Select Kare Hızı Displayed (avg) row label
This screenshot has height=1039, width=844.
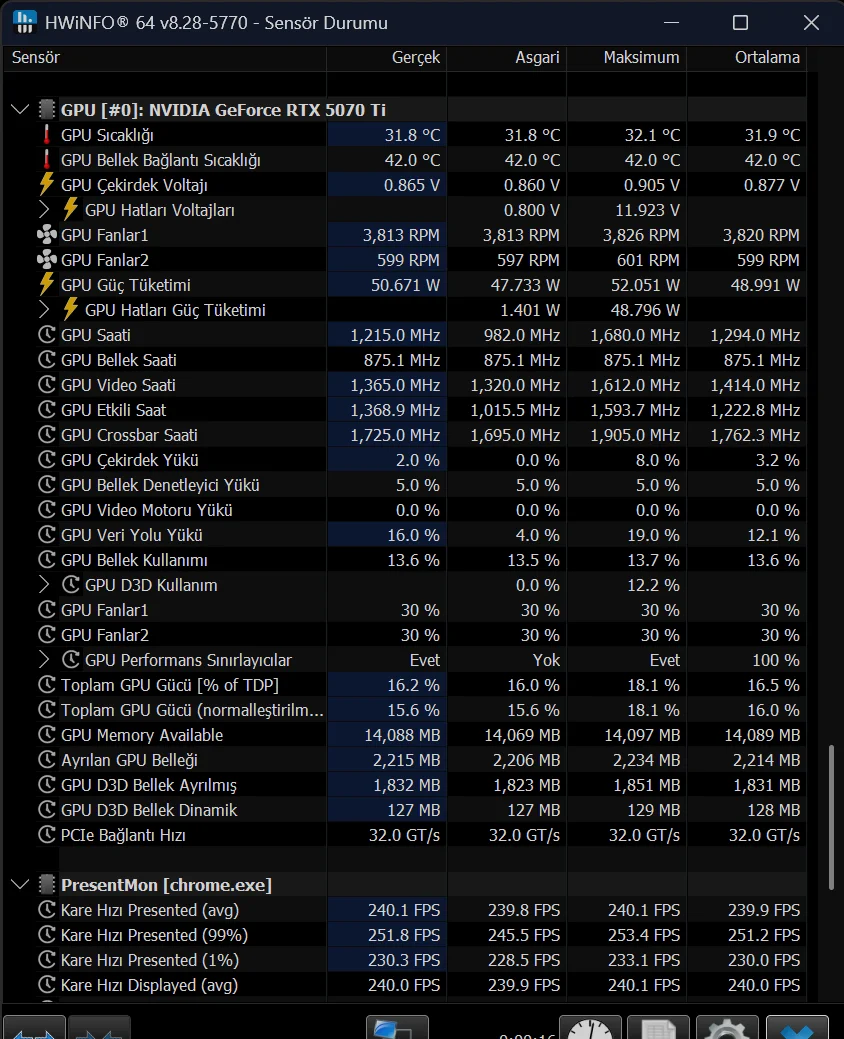[x=149, y=985]
